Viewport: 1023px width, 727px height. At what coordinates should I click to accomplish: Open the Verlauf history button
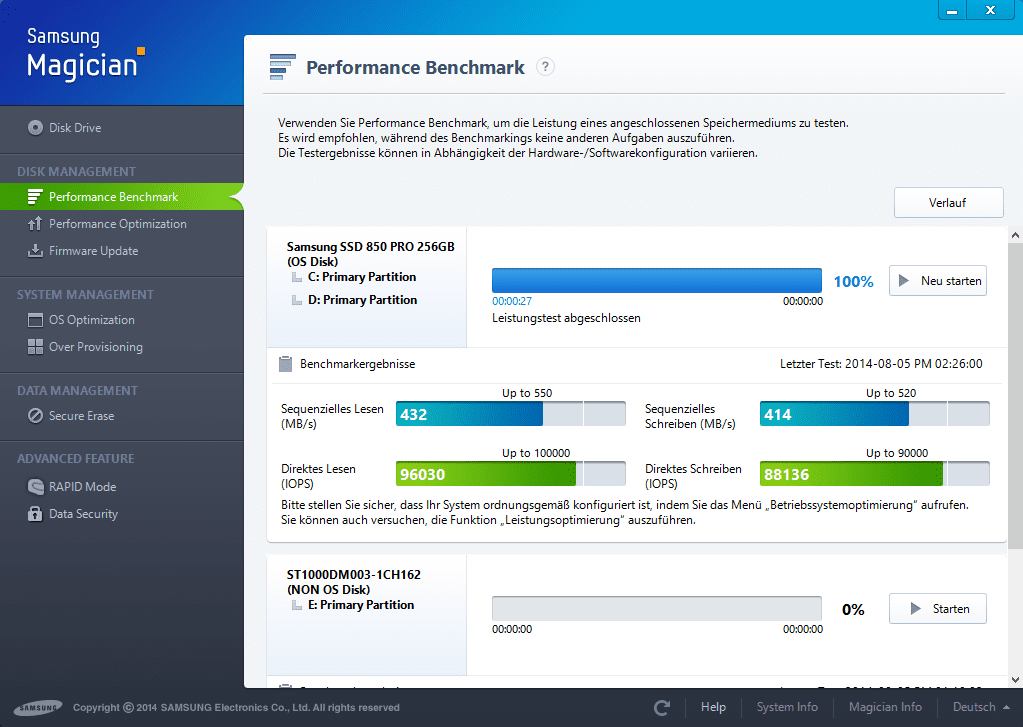[948, 203]
